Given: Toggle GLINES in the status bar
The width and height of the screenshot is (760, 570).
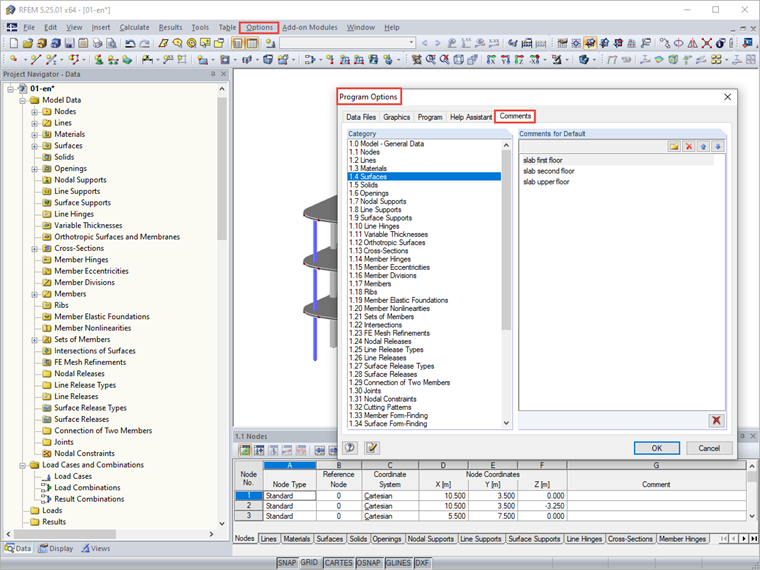Looking at the screenshot, I should click(x=398, y=563).
